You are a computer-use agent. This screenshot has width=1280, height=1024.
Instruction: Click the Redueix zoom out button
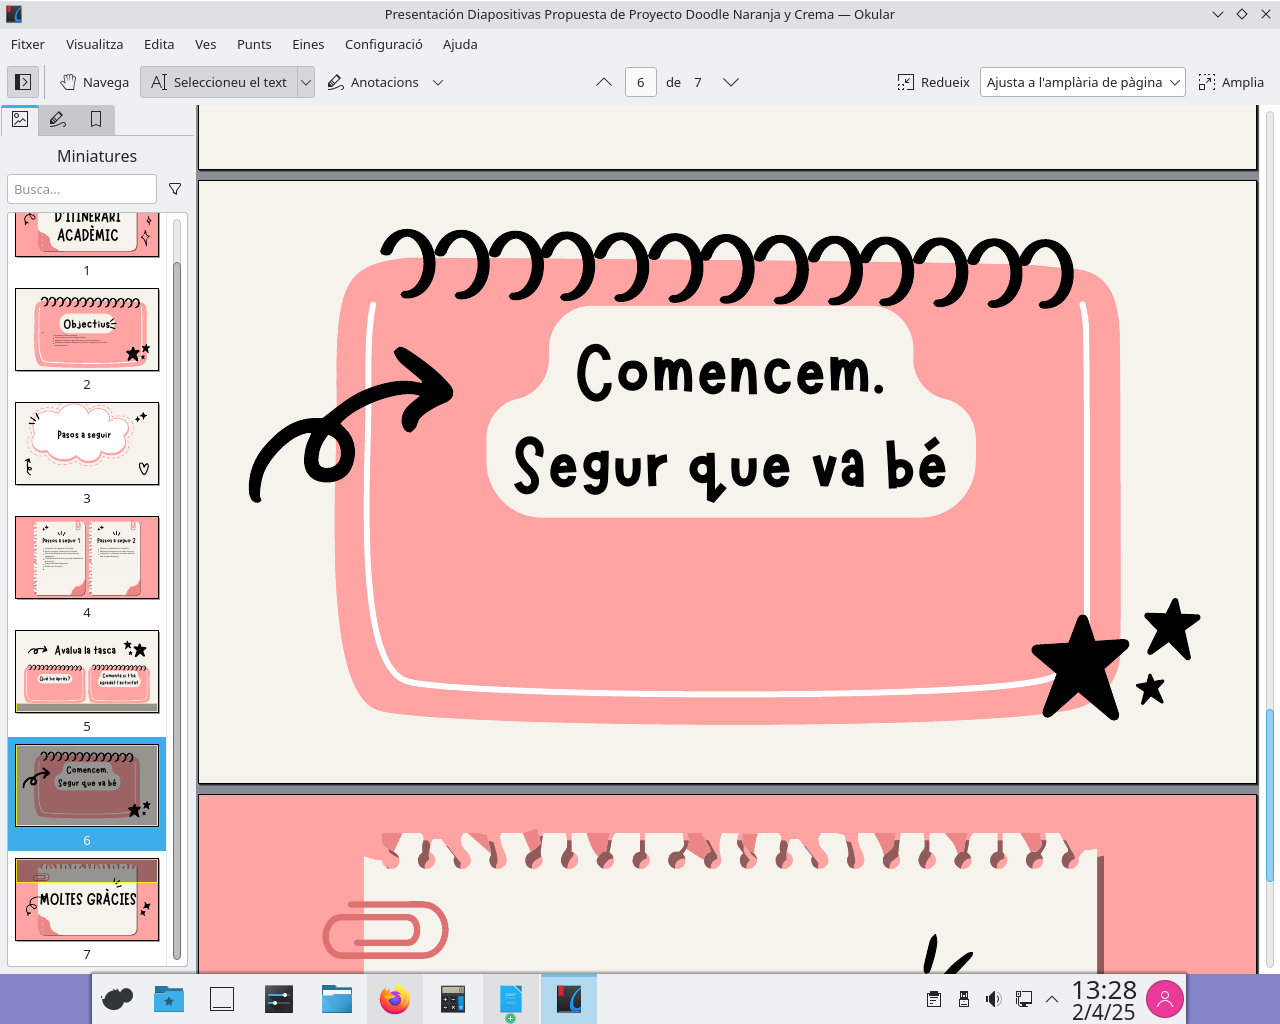(934, 82)
